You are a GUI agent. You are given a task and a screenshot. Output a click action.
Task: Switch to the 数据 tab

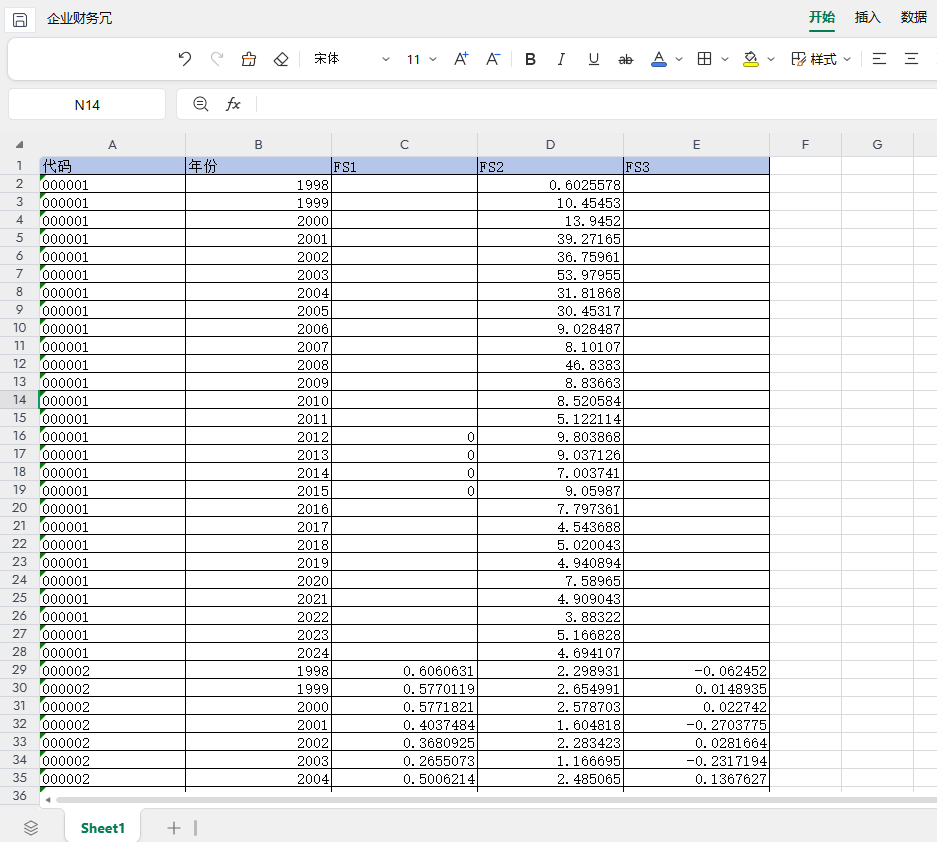[913, 17]
